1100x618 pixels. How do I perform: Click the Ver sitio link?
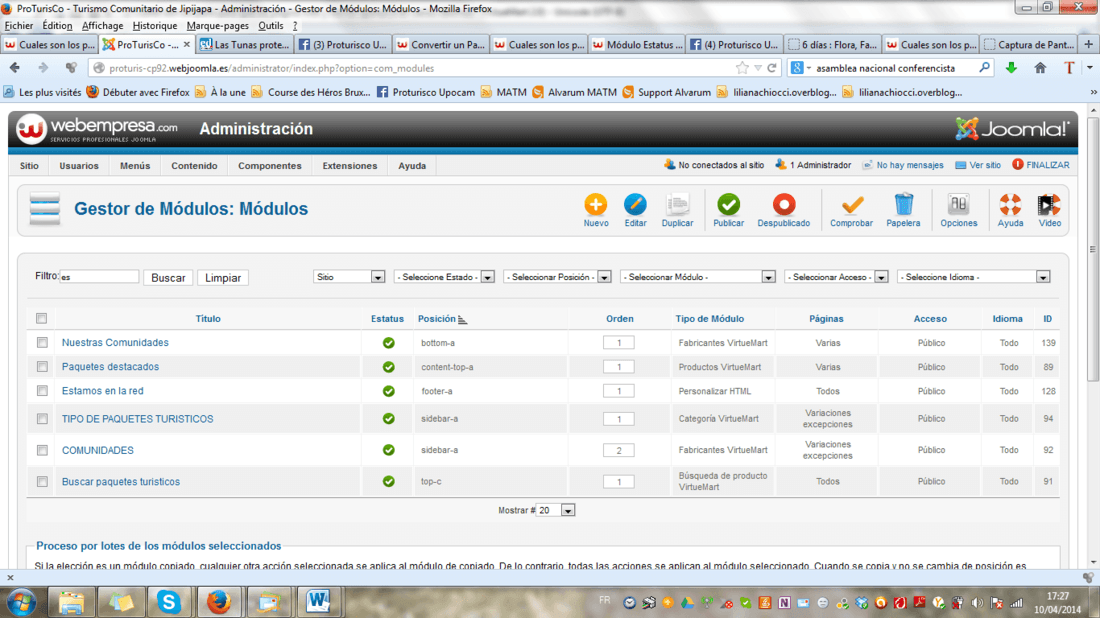(978, 165)
